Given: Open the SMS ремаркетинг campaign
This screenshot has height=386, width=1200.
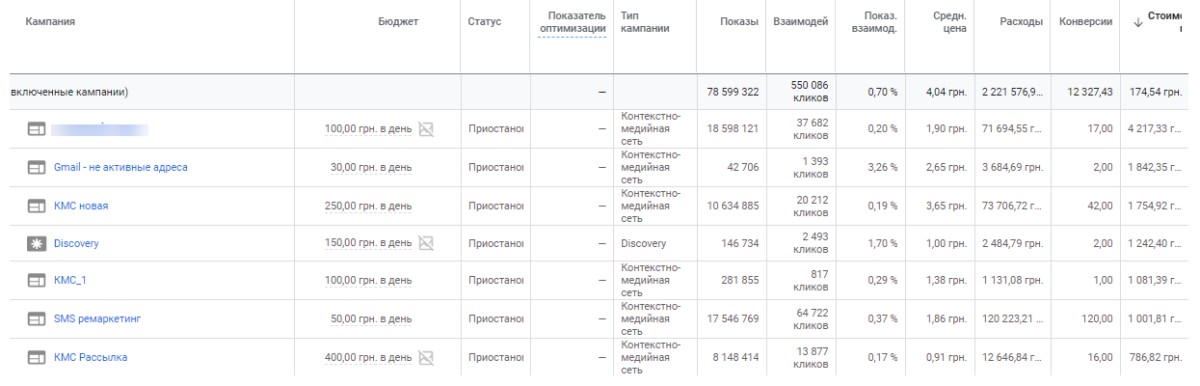Looking at the screenshot, I should (x=98, y=319).
